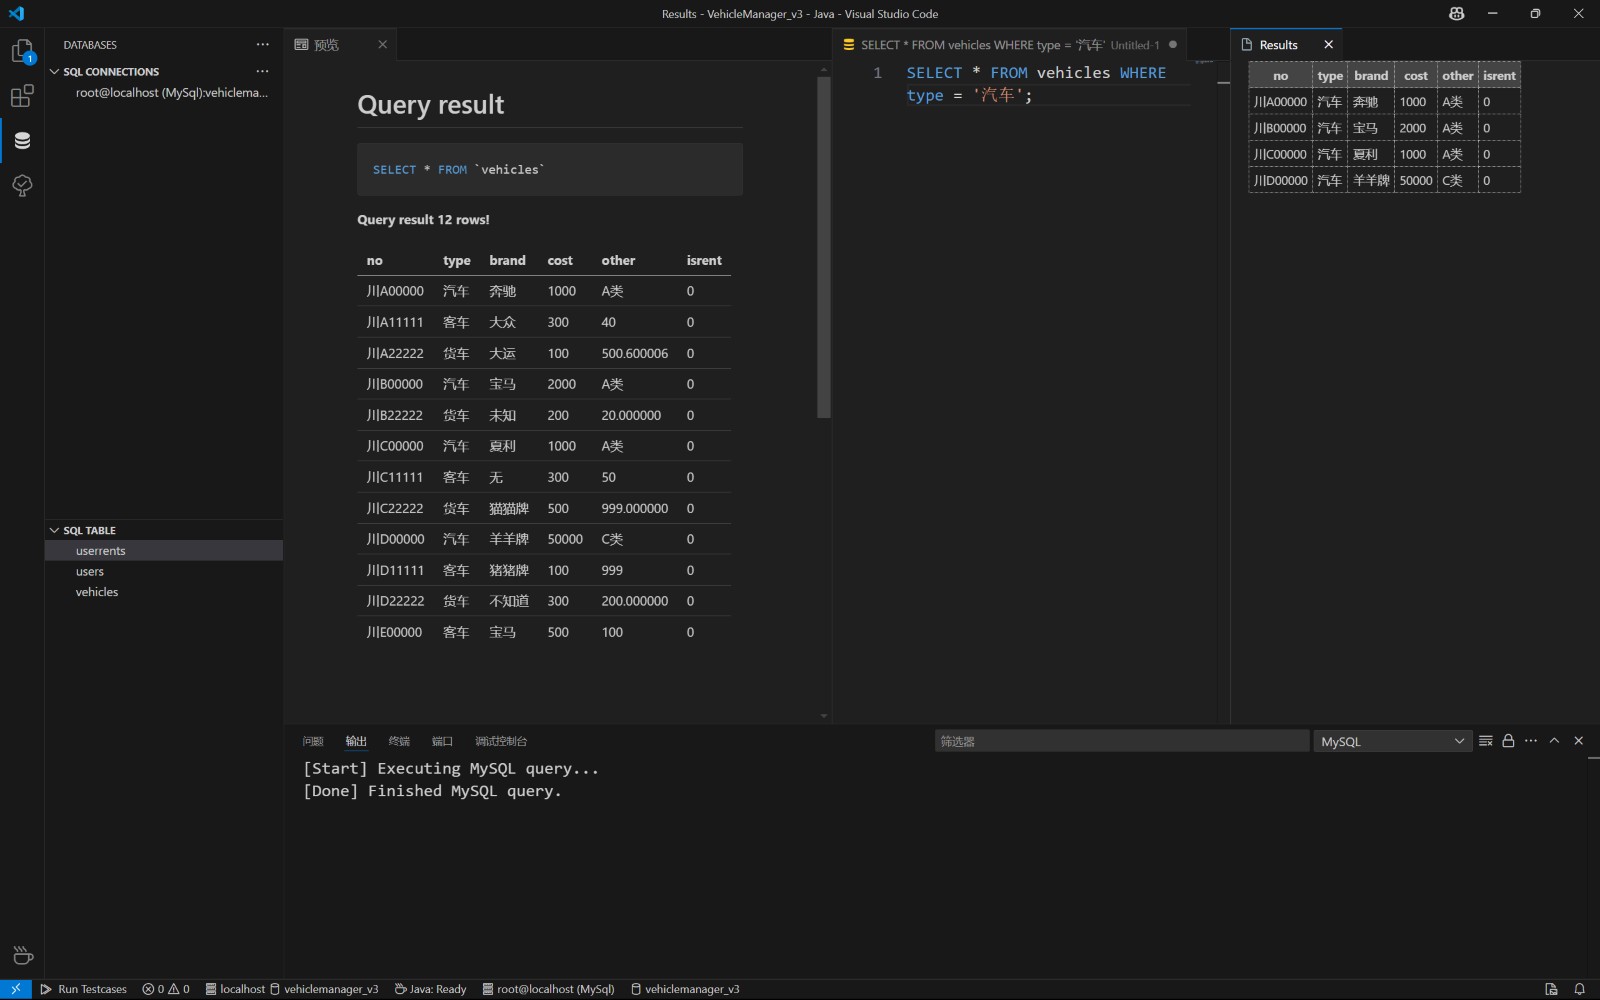Open the MySQL output channel dropdown

[x=1393, y=741]
